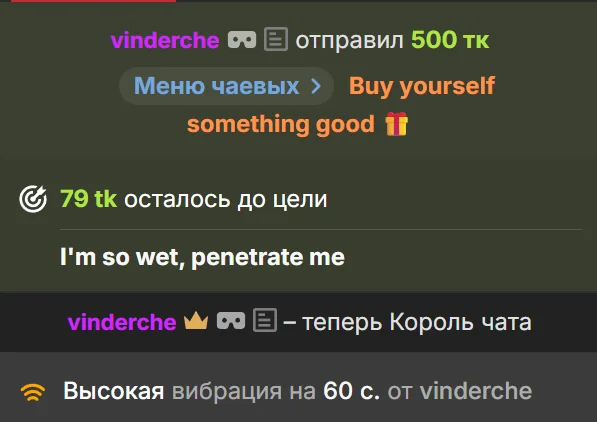This screenshot has width=597, height=422.
Task: Click the orange vibration signal icon
Action: pos(33,392)
